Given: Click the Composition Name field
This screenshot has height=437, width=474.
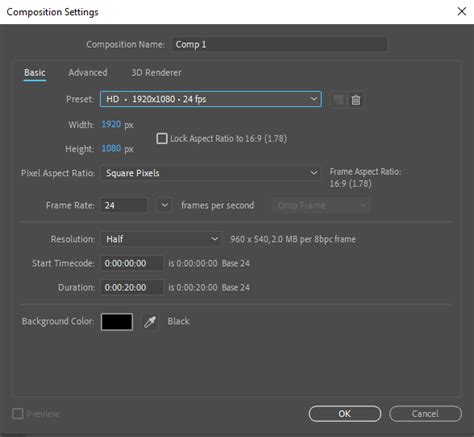Looking at the screenshot, I should (x=279, y=44).
